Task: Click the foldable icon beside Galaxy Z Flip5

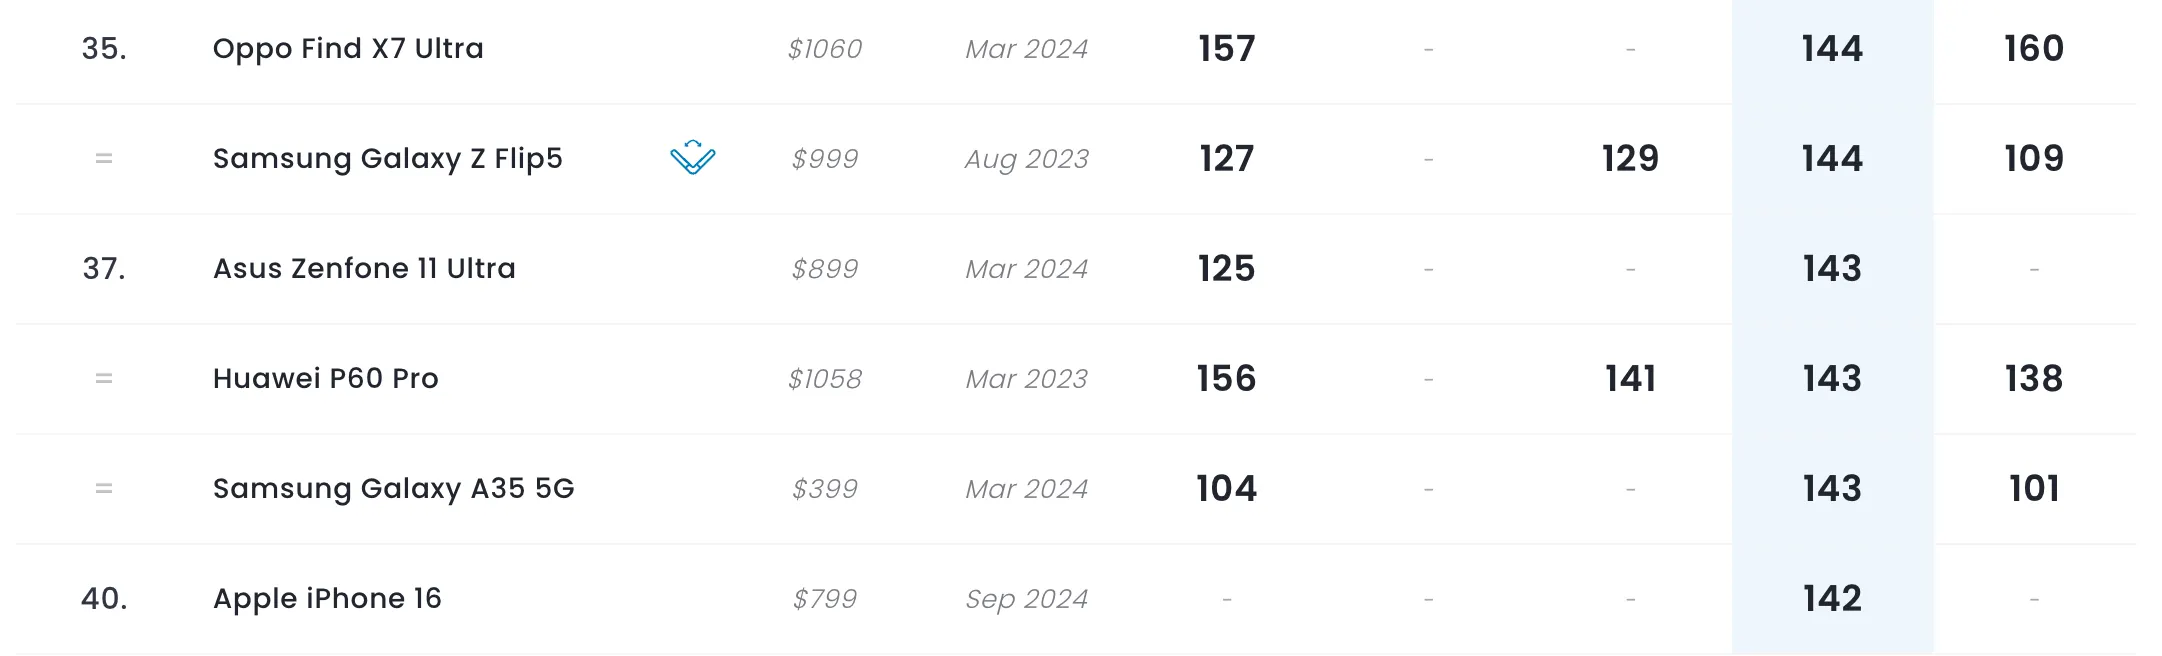Action: tap(692, 158)
